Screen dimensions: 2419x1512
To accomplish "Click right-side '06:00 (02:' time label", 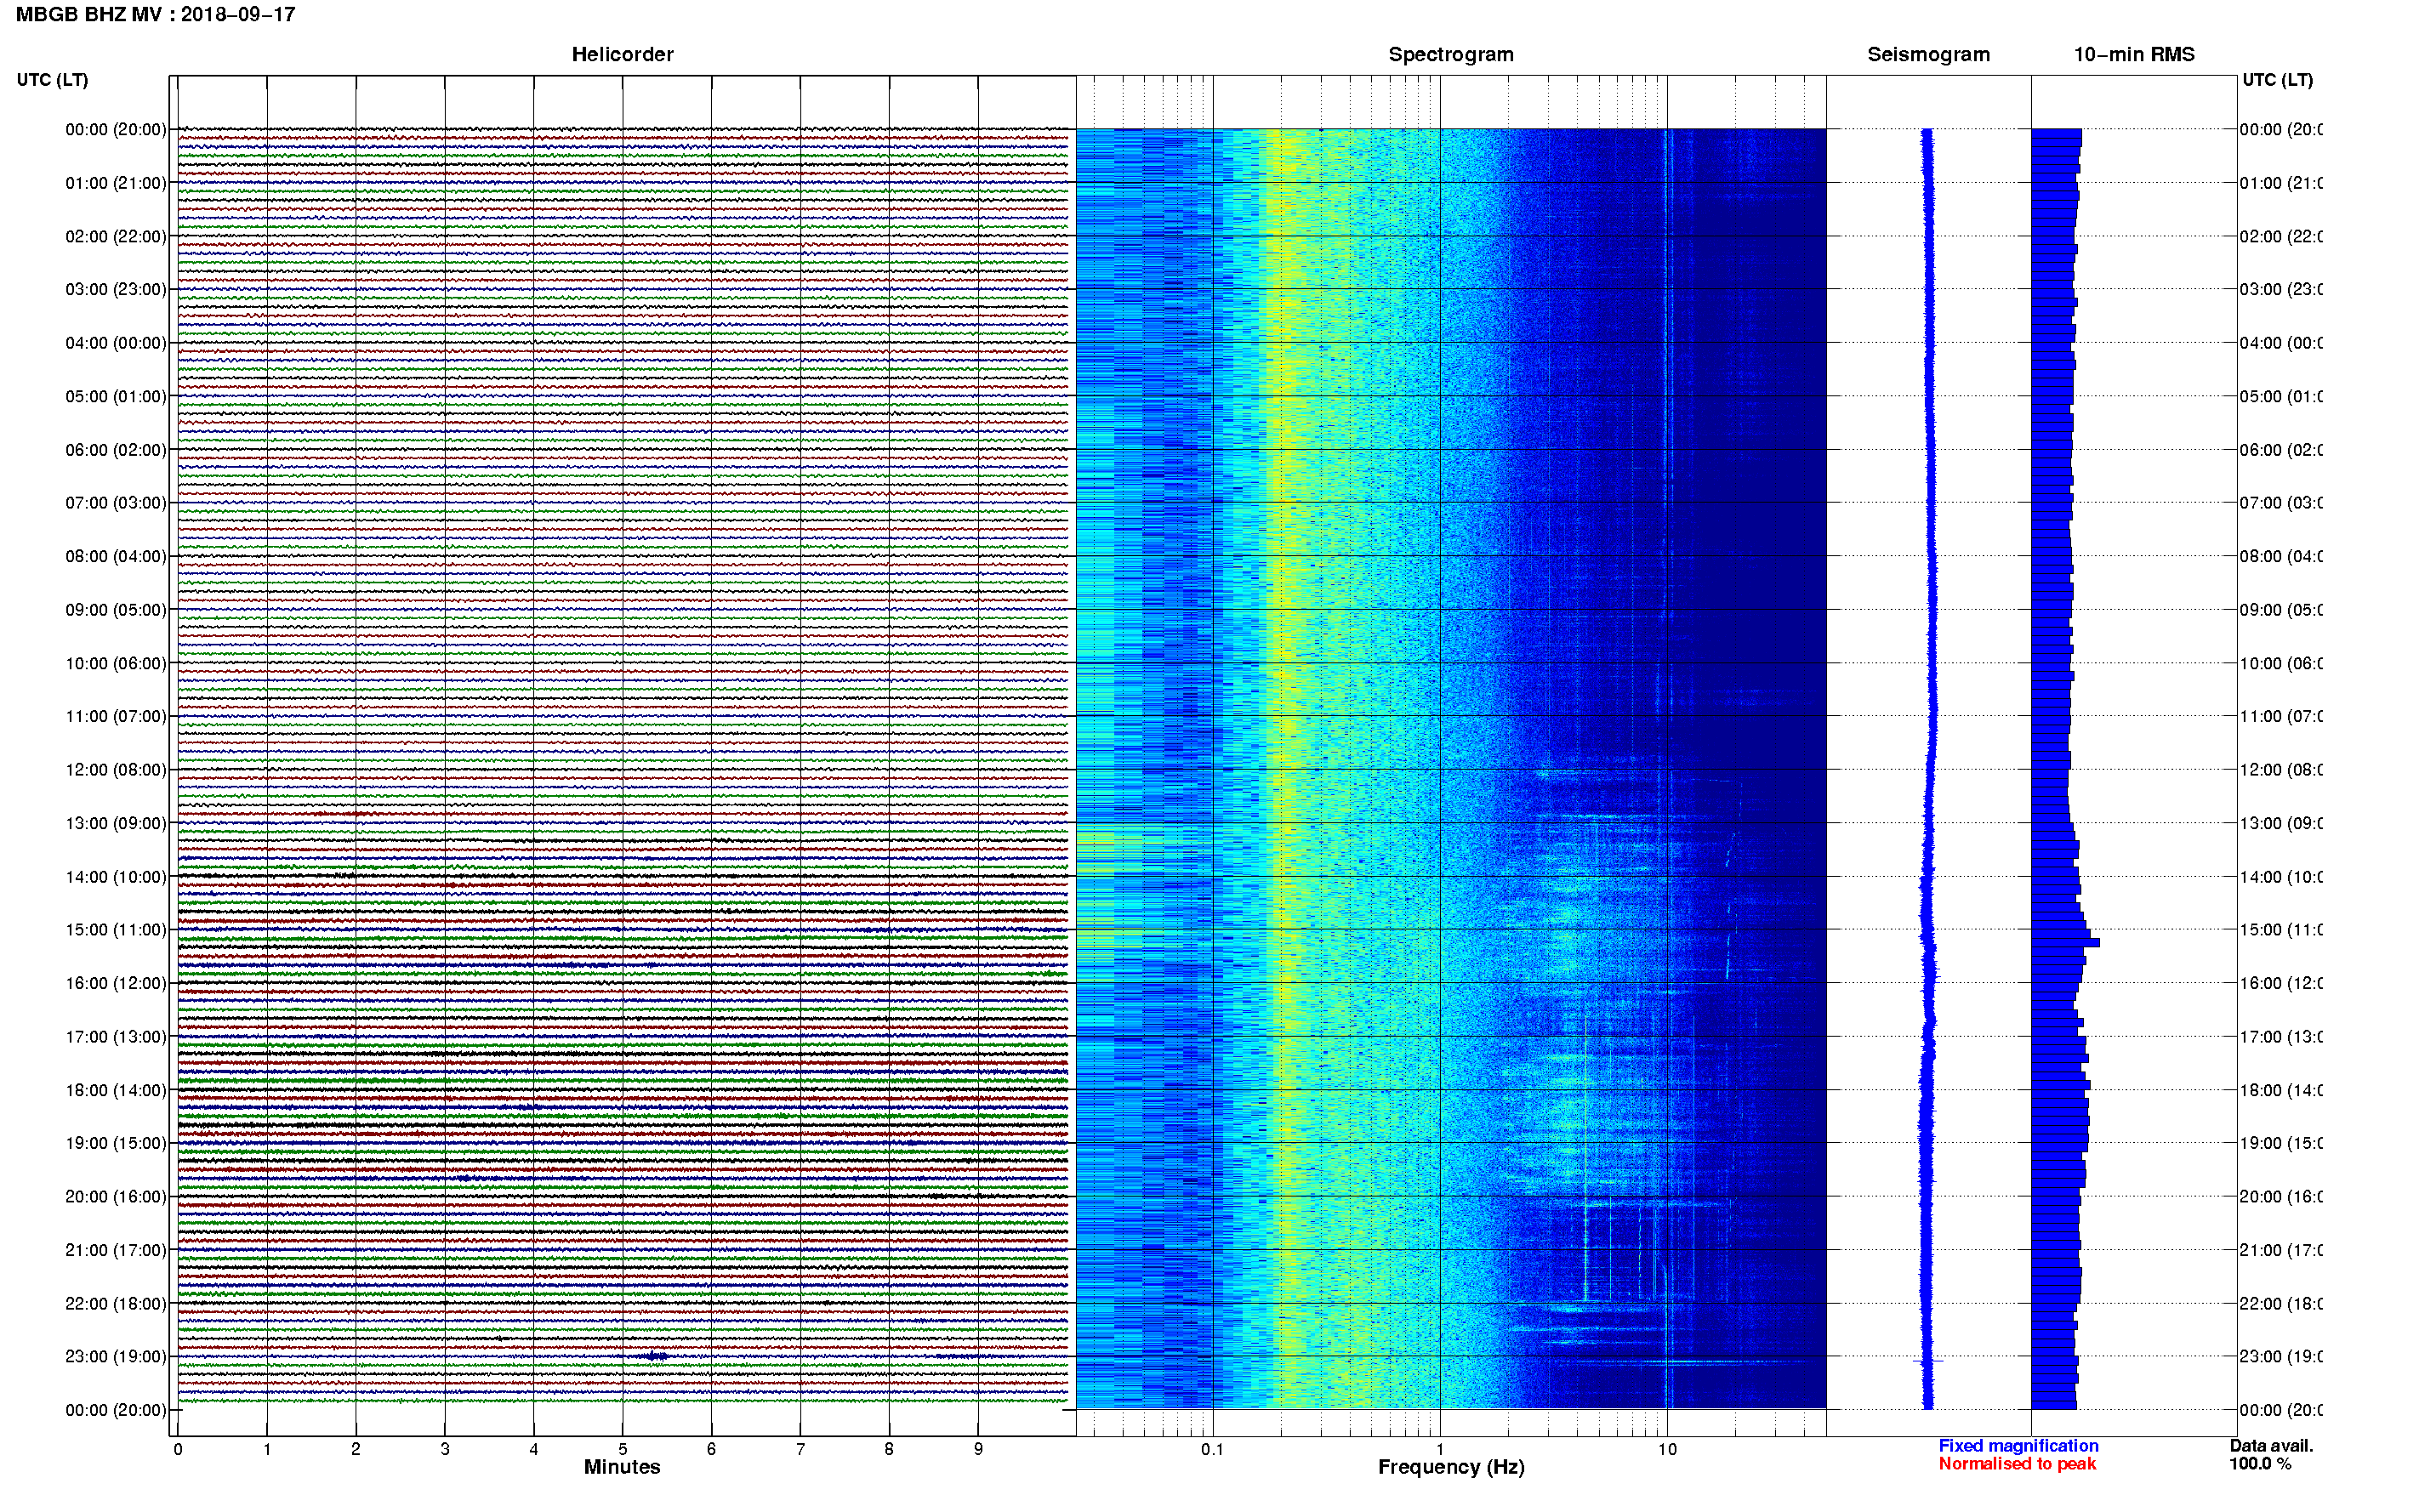I will 2280,450.
